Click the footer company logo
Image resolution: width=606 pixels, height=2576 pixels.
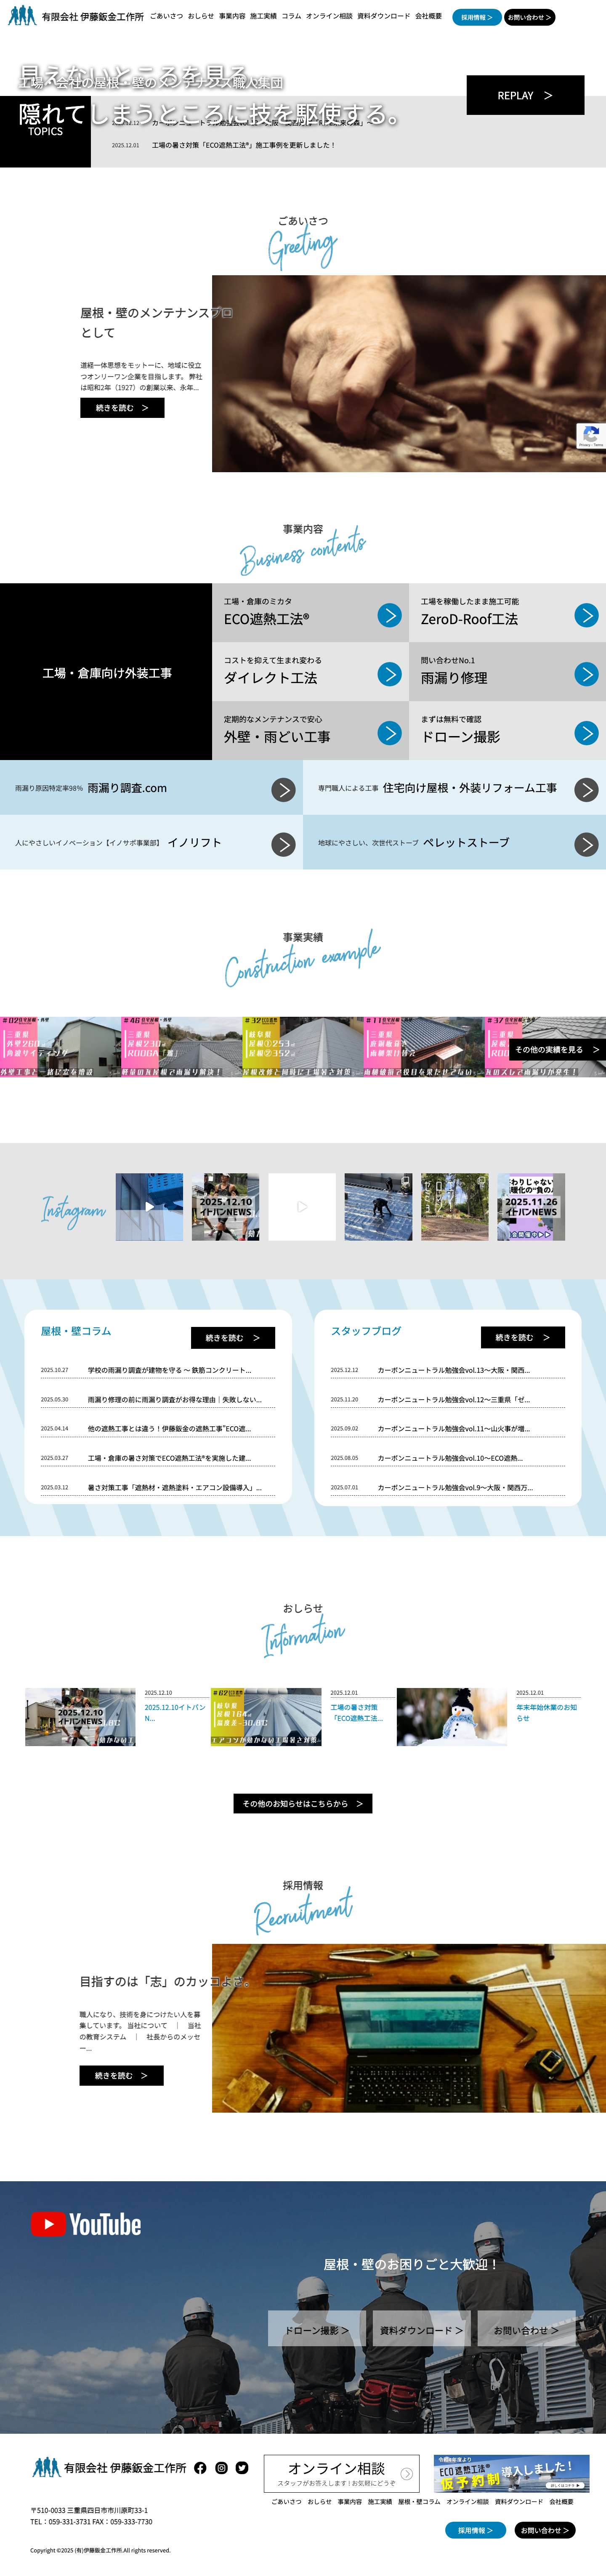(x=109, y=2467)
